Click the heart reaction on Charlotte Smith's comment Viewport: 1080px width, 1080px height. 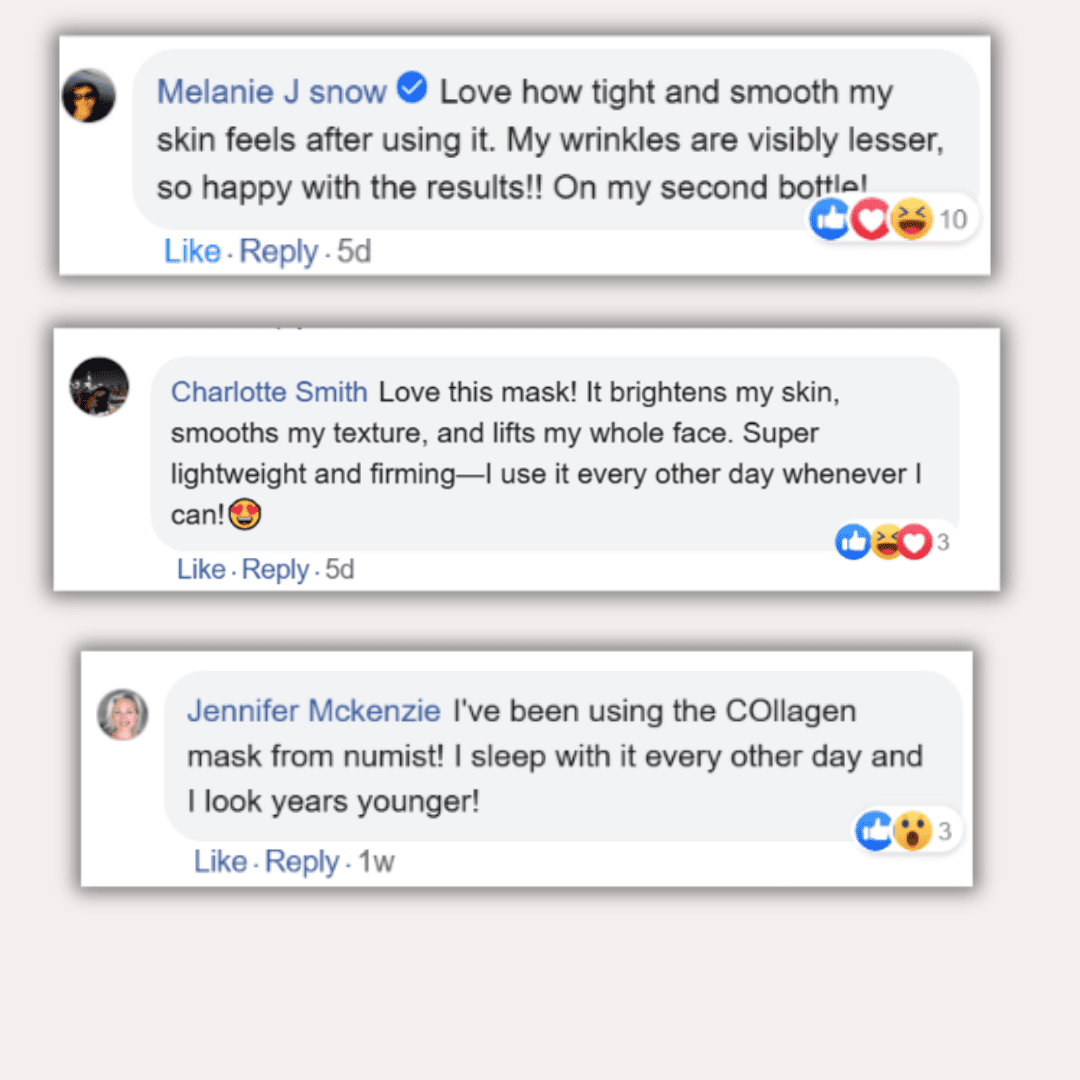pos(915,542)
